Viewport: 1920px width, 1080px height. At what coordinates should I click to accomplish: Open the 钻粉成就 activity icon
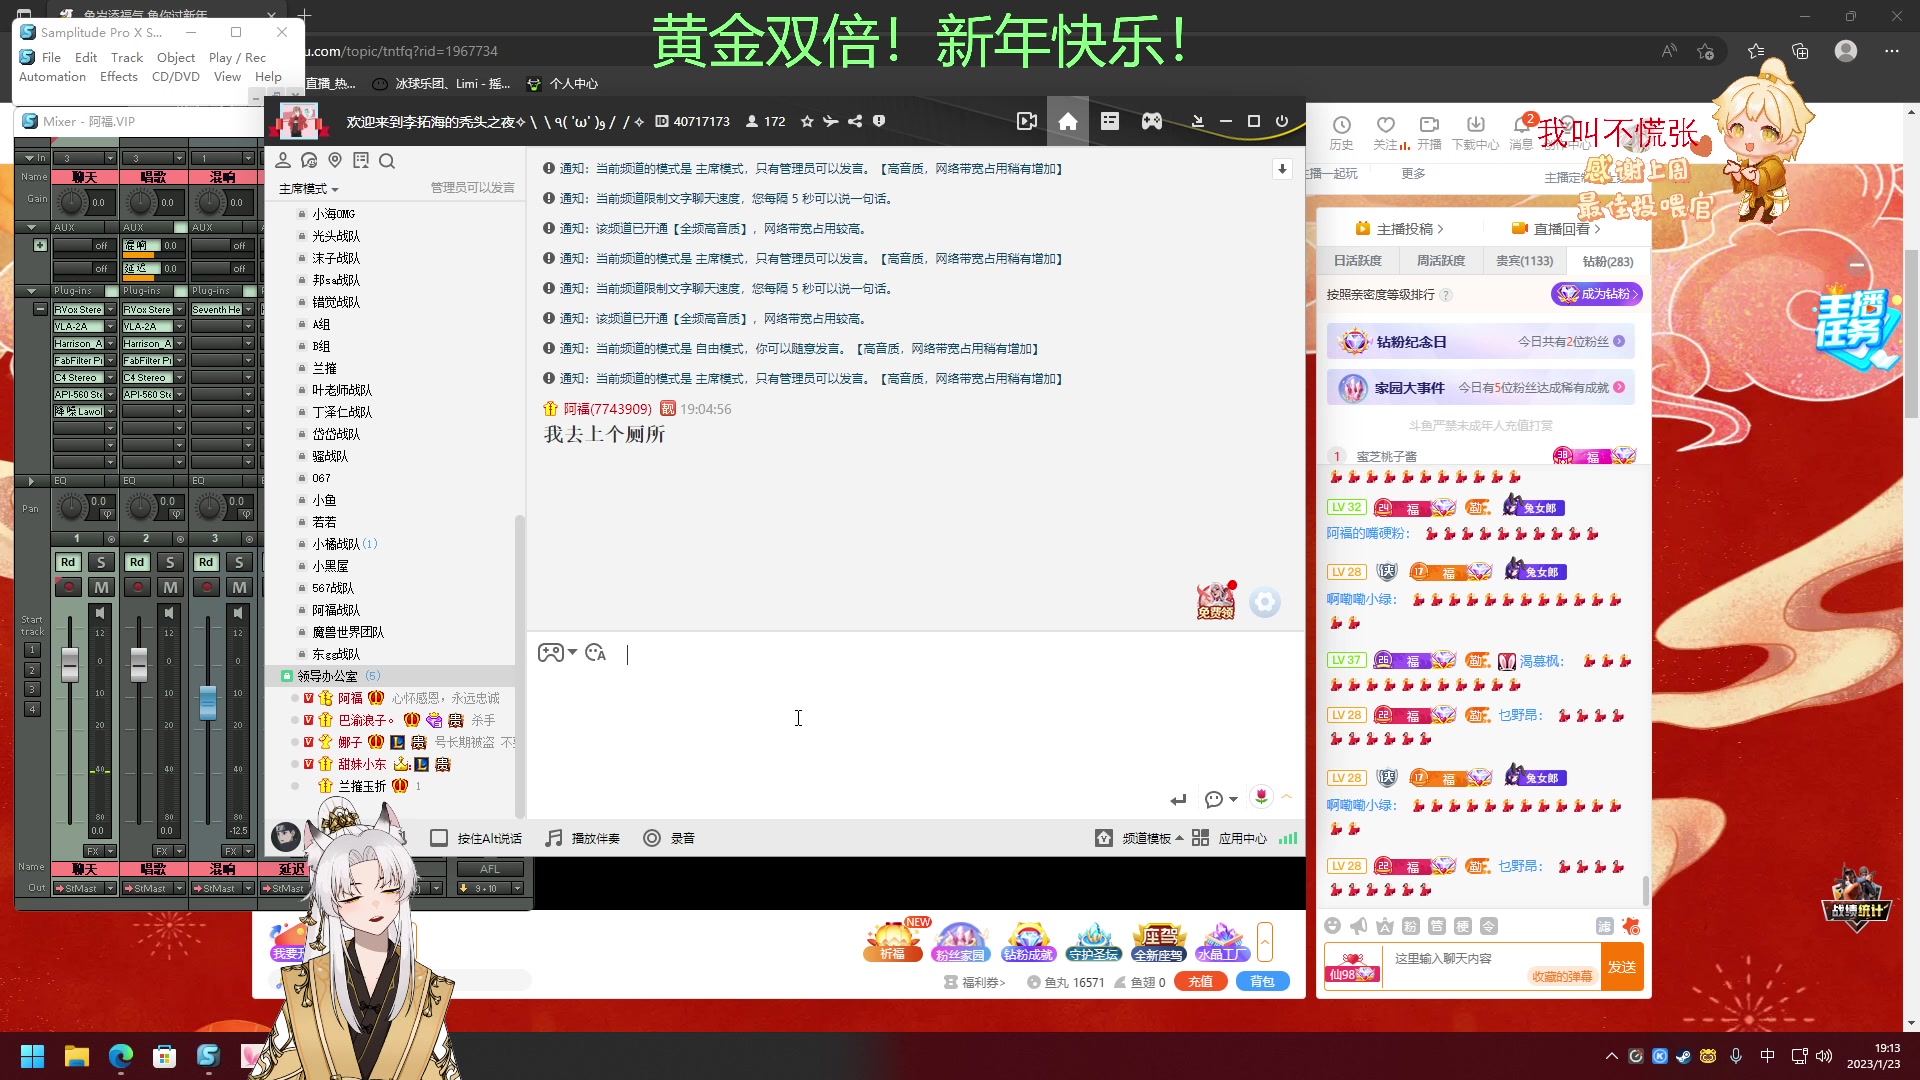1028,942
